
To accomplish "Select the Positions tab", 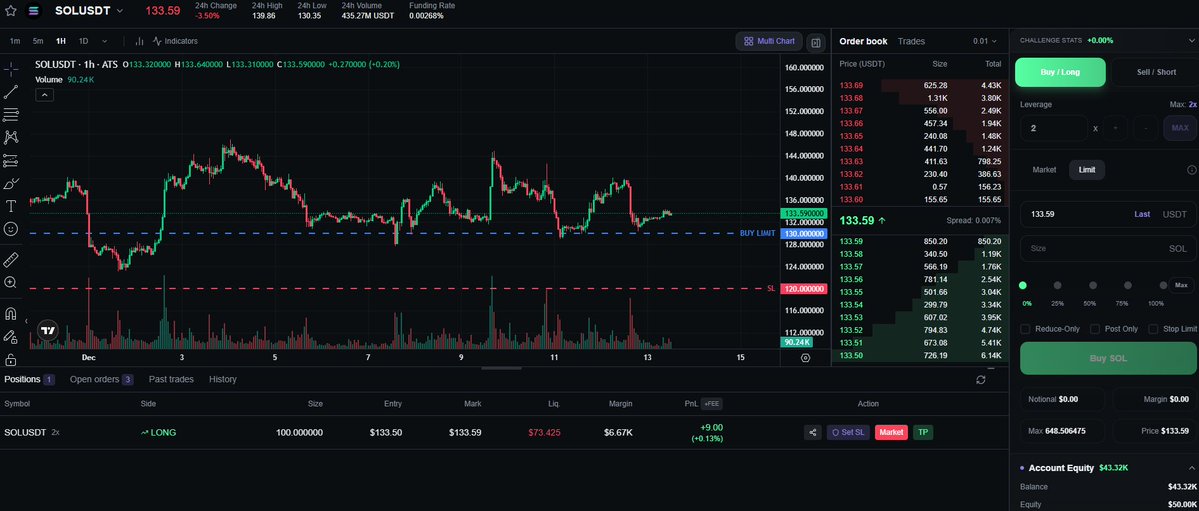I will point(29,379).
